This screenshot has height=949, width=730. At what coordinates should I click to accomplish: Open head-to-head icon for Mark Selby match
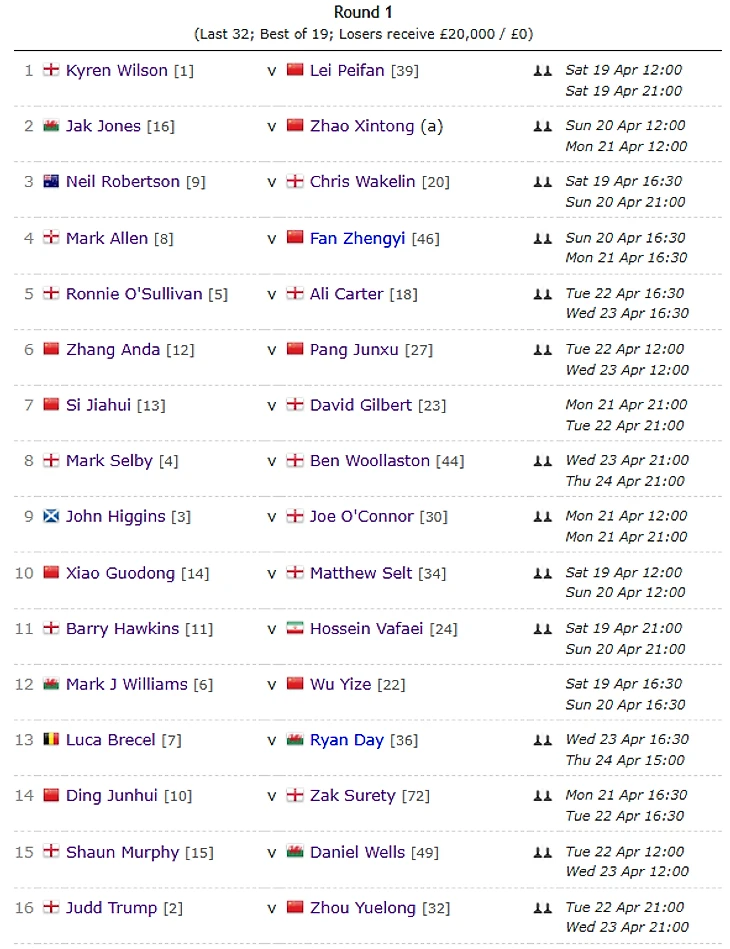click(x=542, y=461)
